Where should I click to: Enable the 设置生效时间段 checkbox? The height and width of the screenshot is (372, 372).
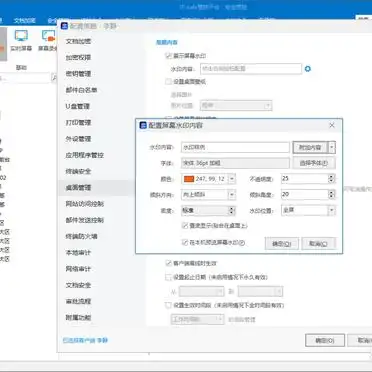169,305
